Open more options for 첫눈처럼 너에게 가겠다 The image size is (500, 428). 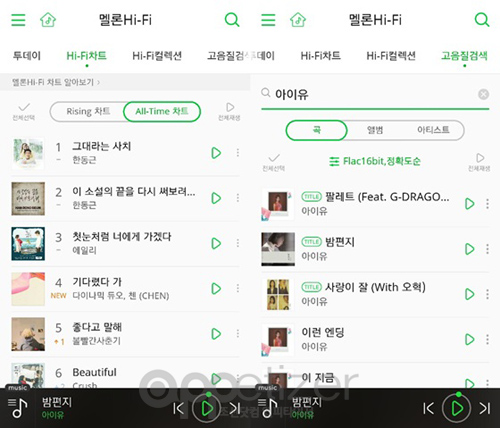click(238, 243)
